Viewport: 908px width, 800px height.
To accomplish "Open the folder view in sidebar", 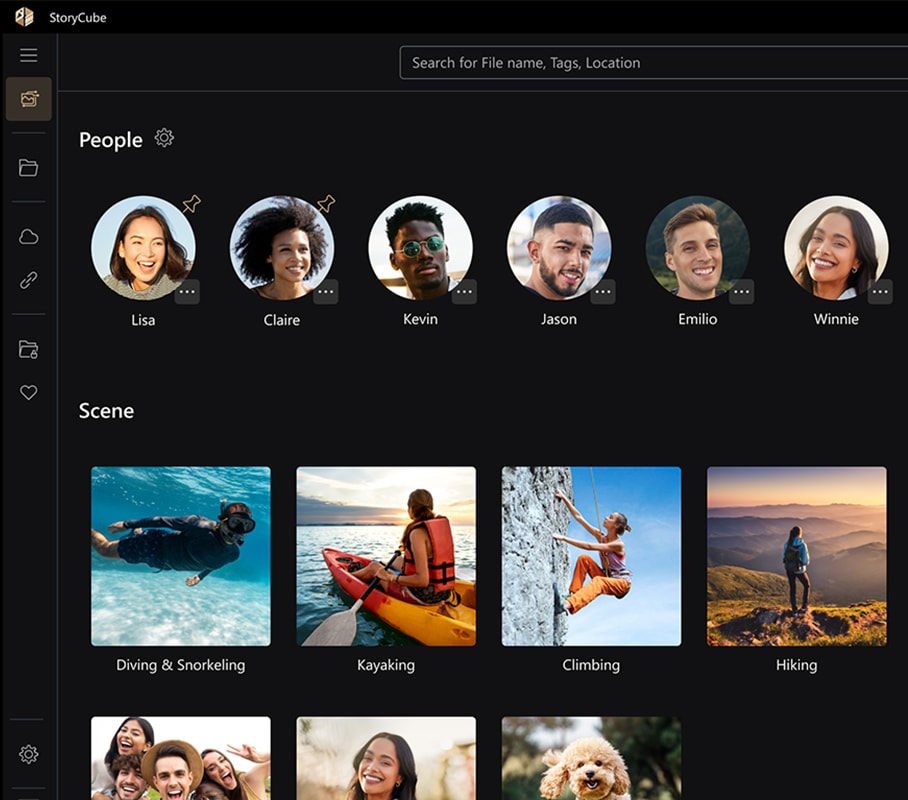I will 29,168.
